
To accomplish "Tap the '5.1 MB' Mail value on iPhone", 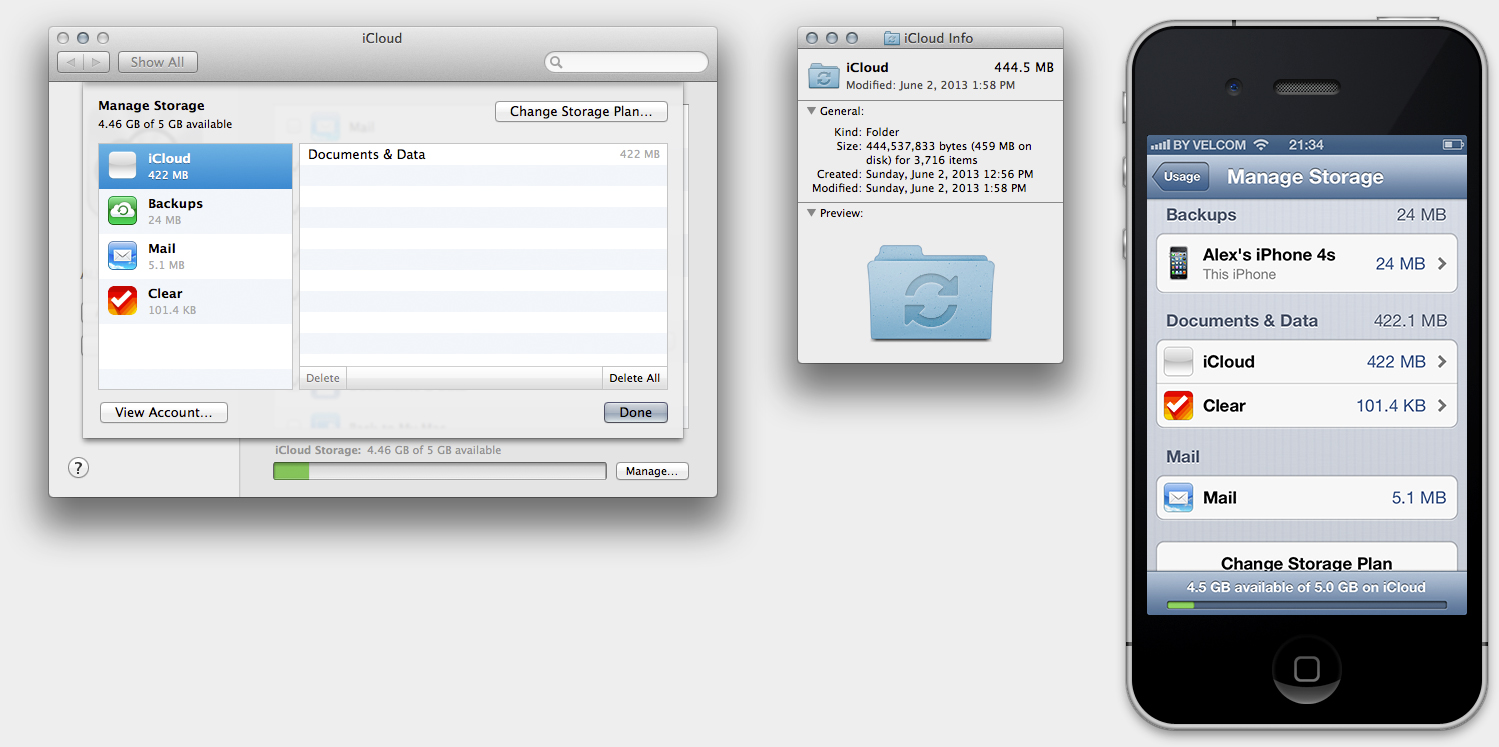I will pyautogui.click(x=1419, y=497).
